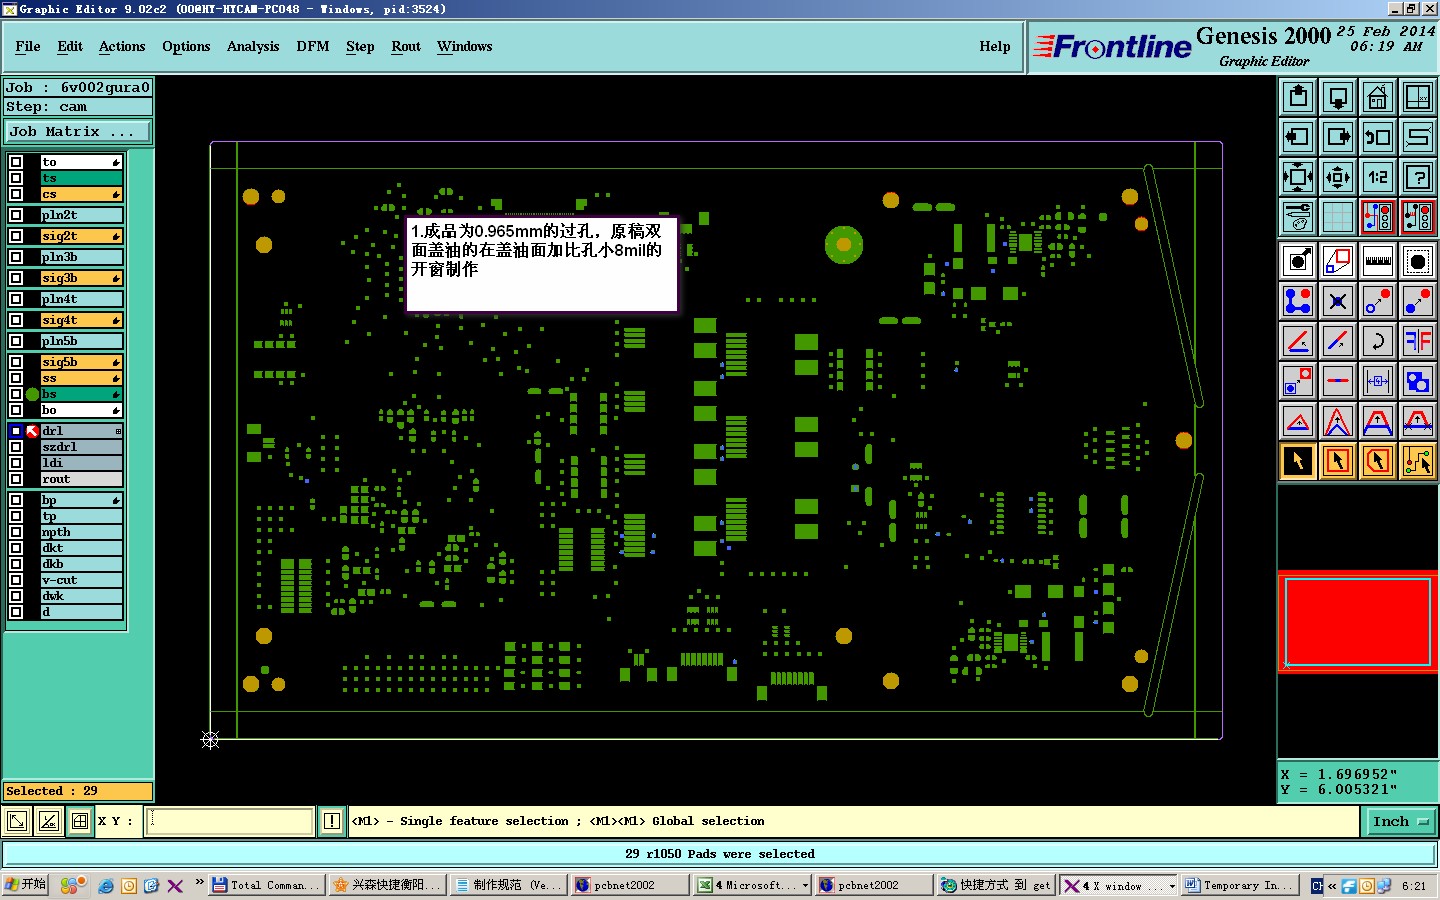The width and height of the screenshot is (1440, 900).
Task: Open the Microsoft Excel taskbar item
Action: pyautogui.click(x=753, y=885)
